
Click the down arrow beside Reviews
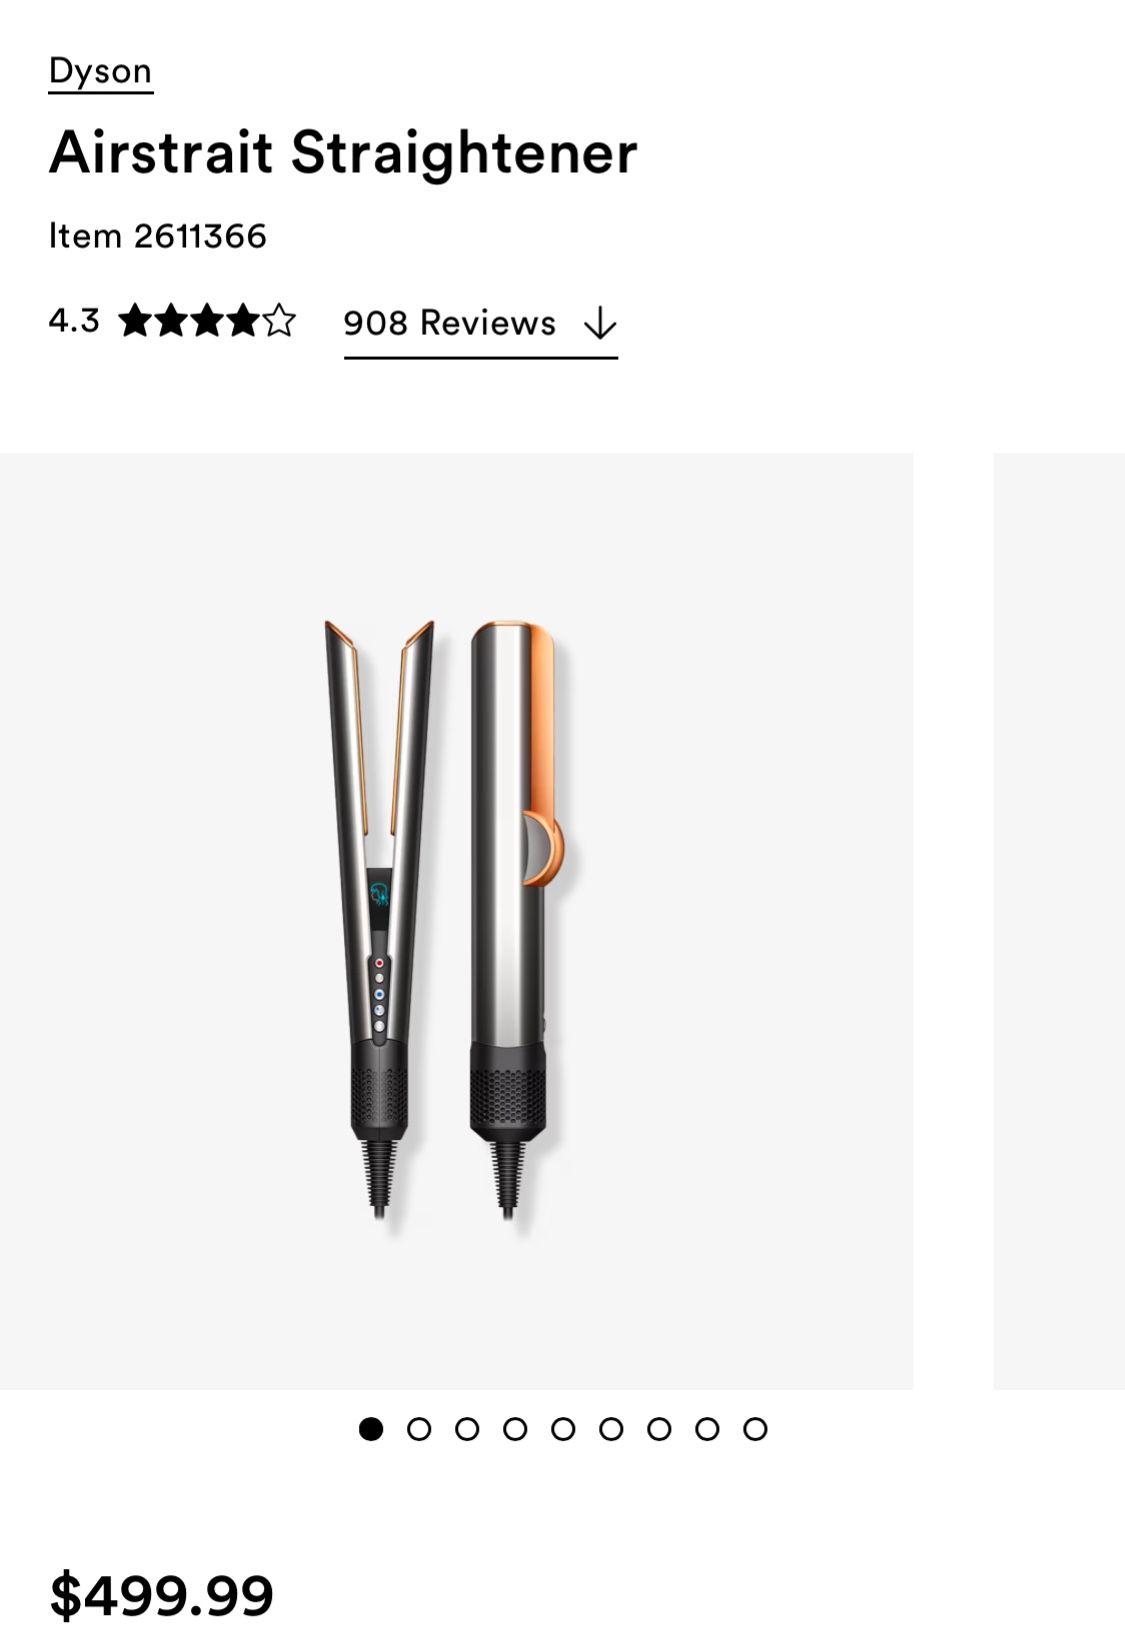tap(600, 324)
